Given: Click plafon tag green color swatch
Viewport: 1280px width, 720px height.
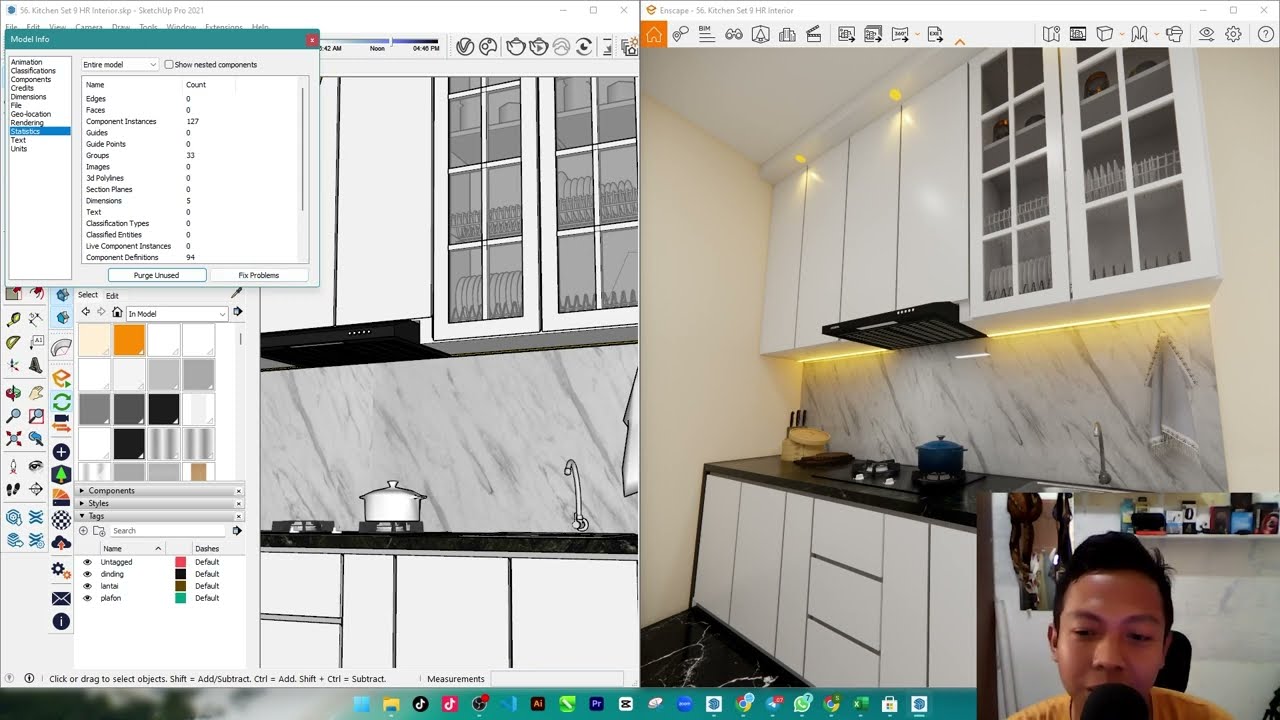Looking at the screenshot, I should click(181, 598).
